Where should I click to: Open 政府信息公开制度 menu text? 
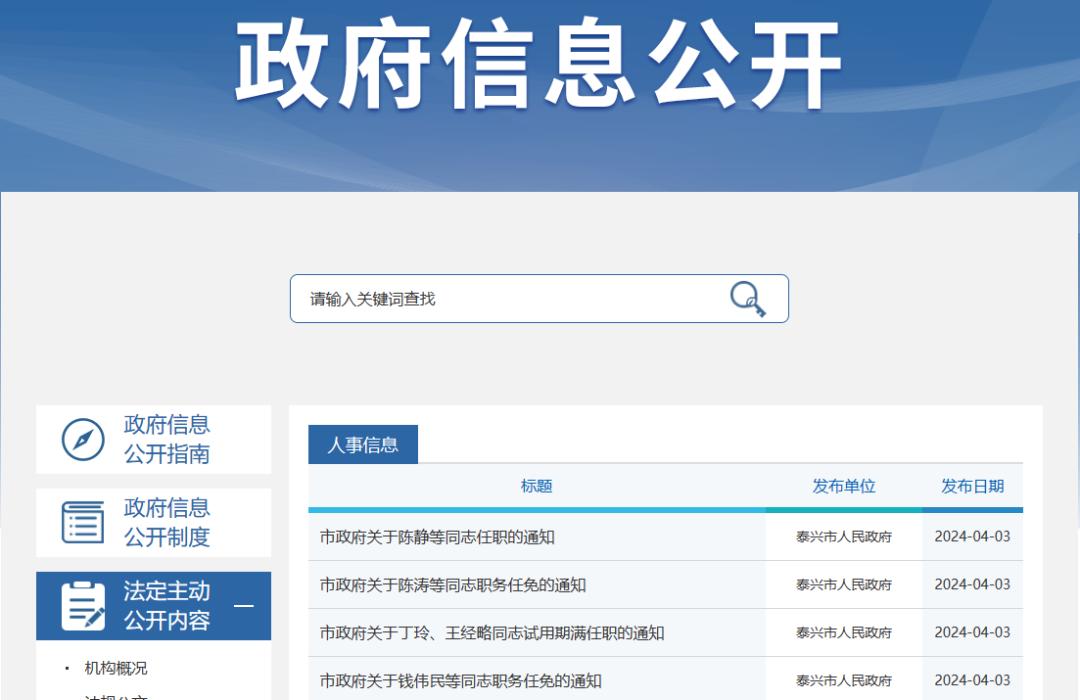coord(167,523)
